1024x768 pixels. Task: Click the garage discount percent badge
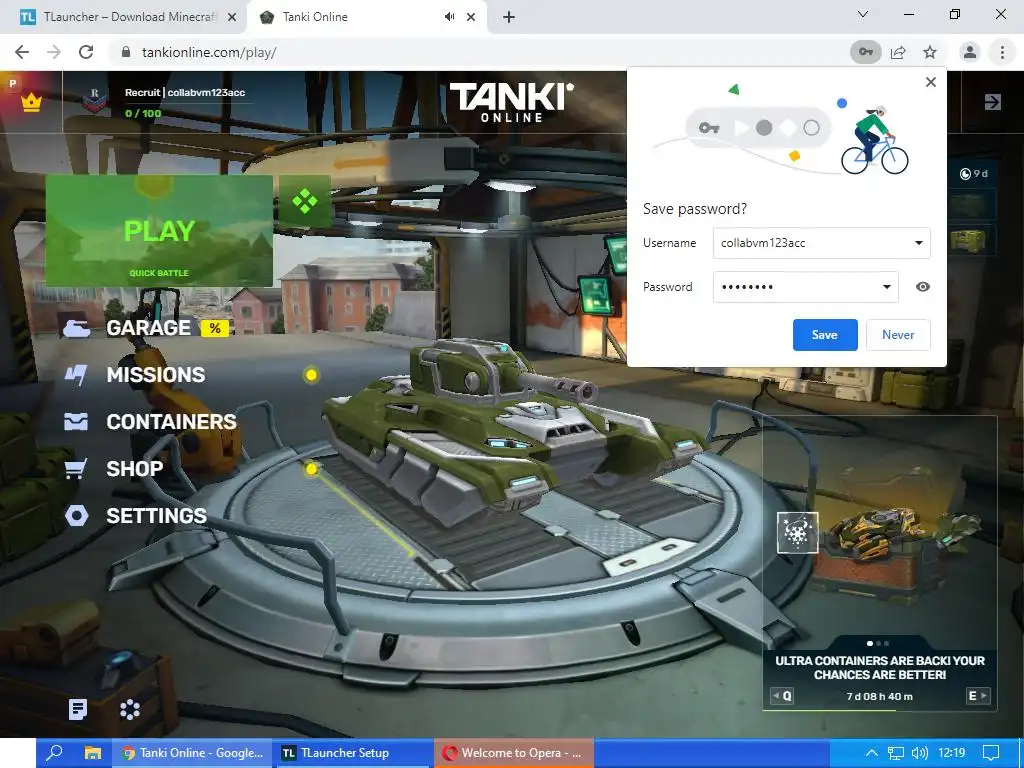(x=215, y=328)
